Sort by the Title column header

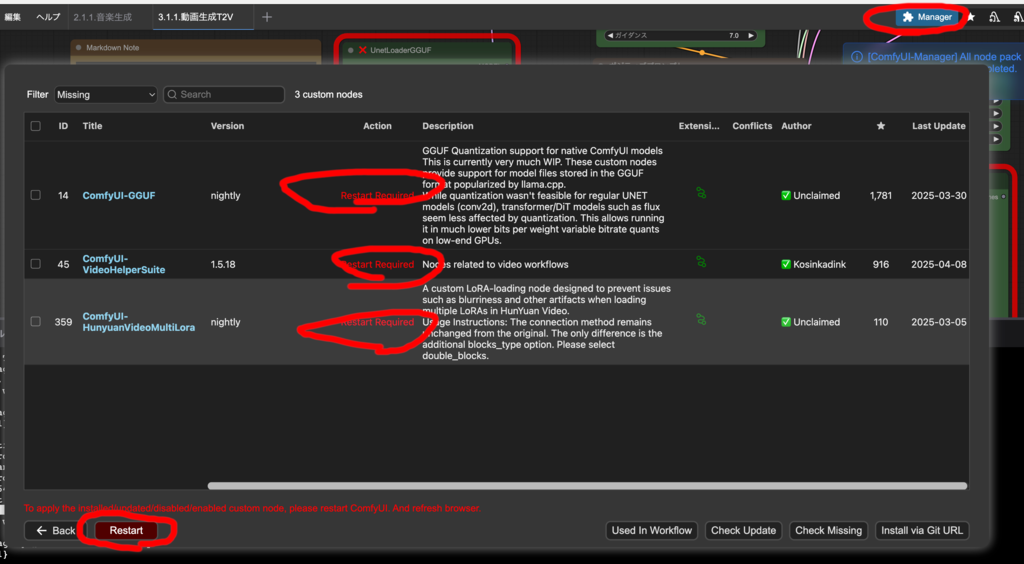[92, 126]
